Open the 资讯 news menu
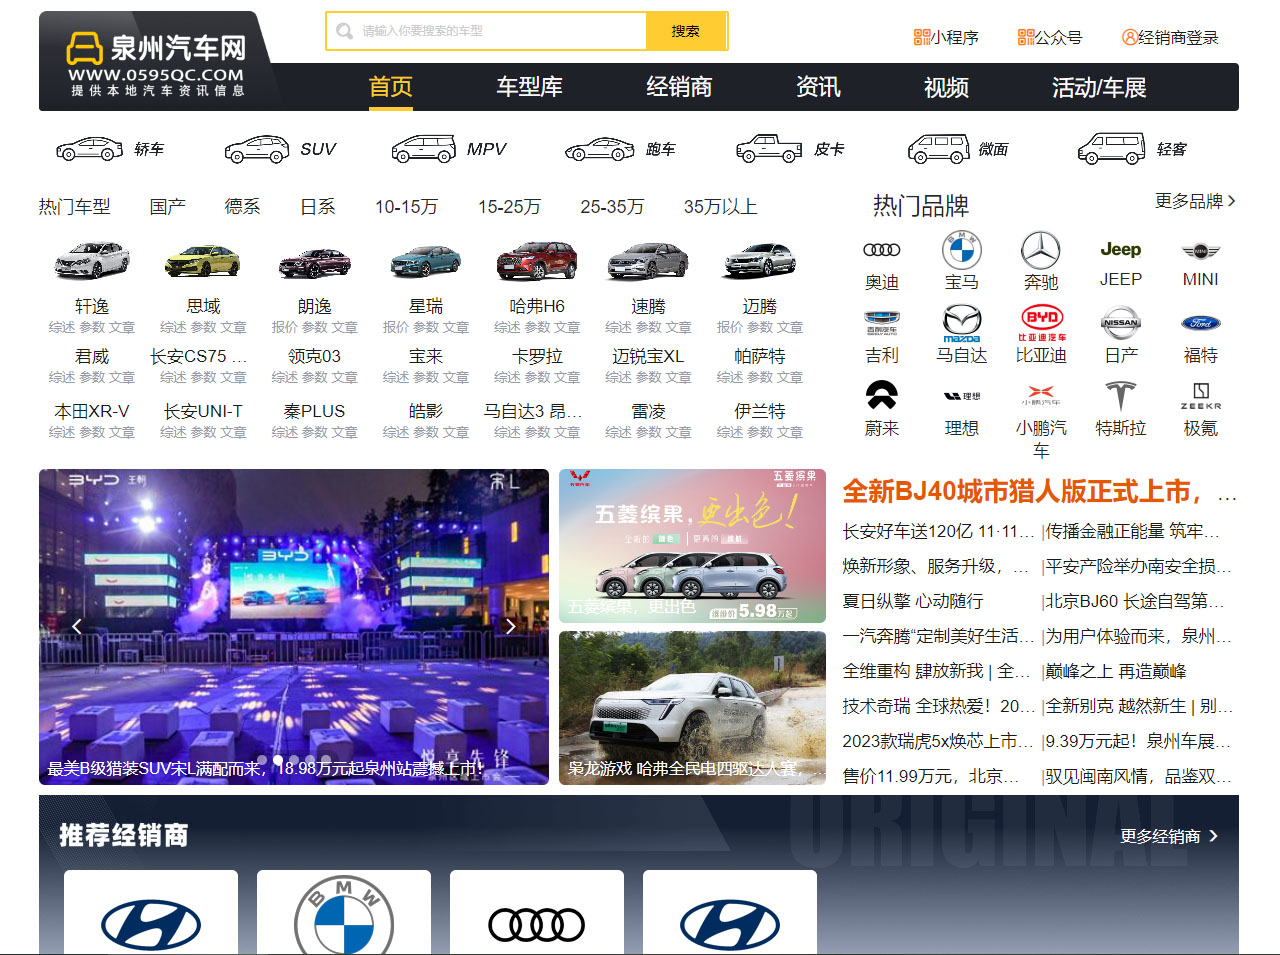The width and height of the screenshot is (1280, 955). click(x=818, y=87)
